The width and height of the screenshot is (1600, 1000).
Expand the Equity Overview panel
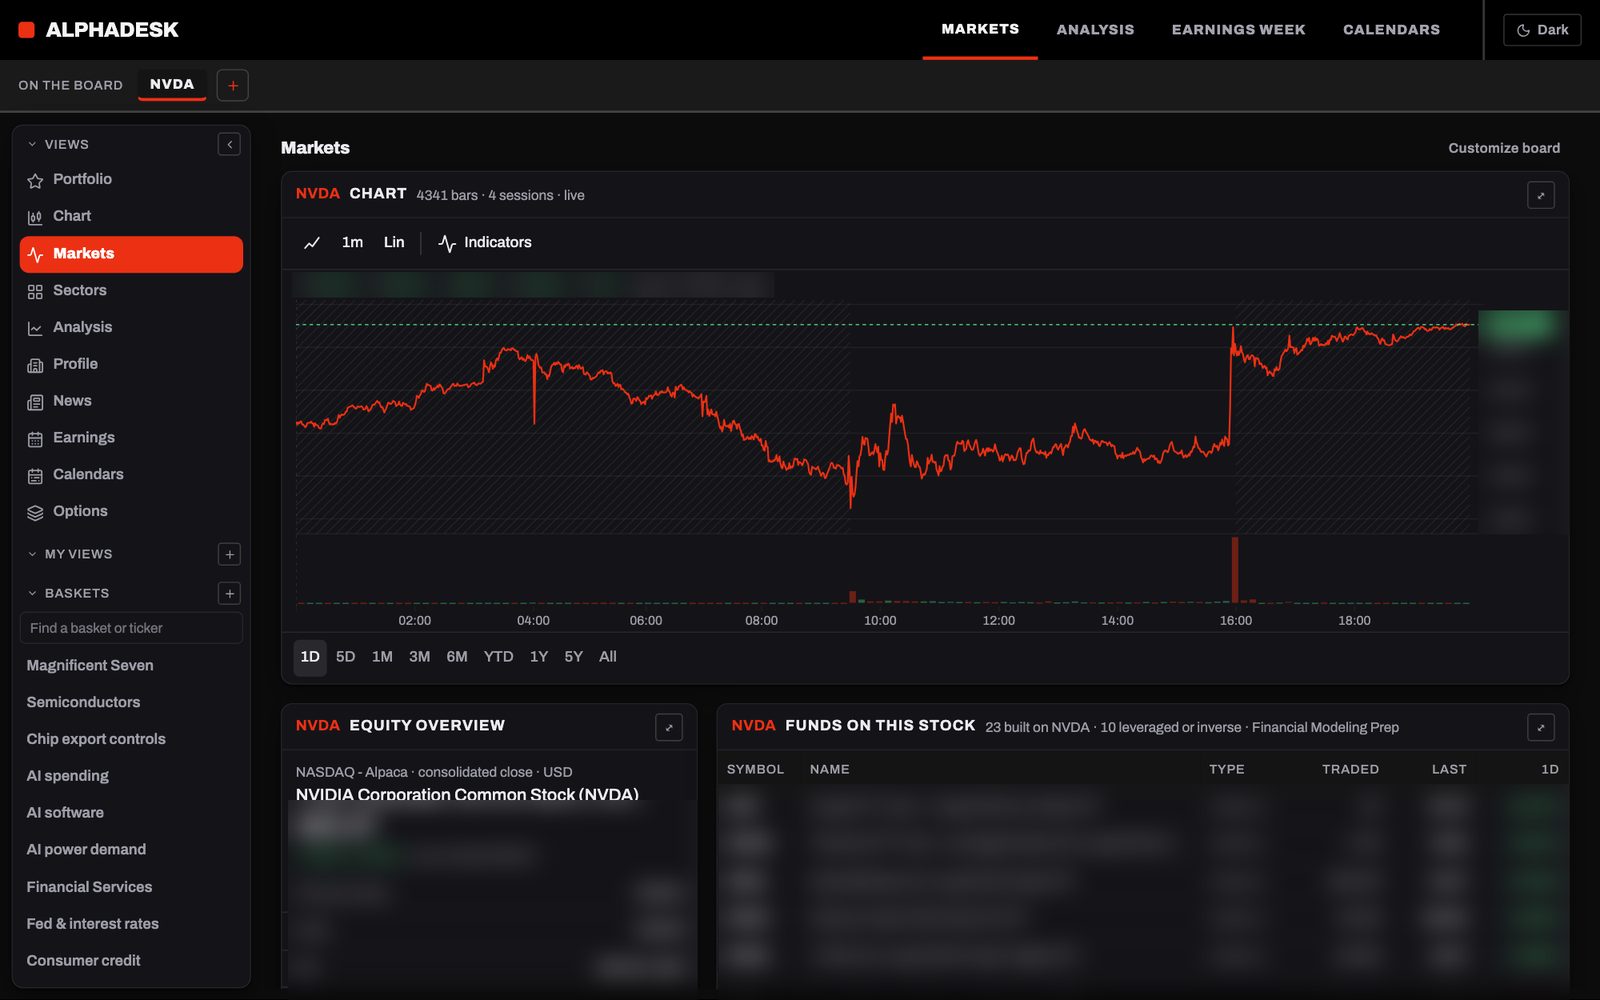[669, 727]
